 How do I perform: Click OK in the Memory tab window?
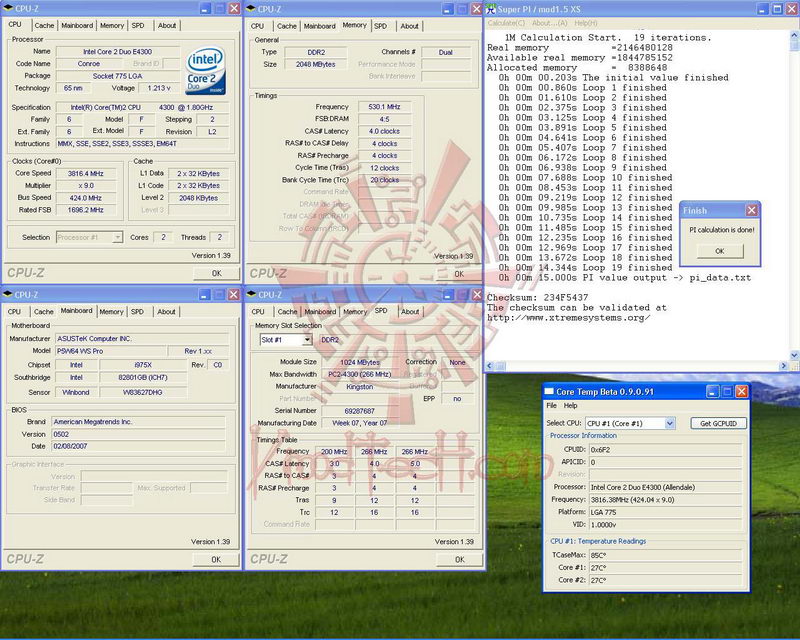coord(459,274)
